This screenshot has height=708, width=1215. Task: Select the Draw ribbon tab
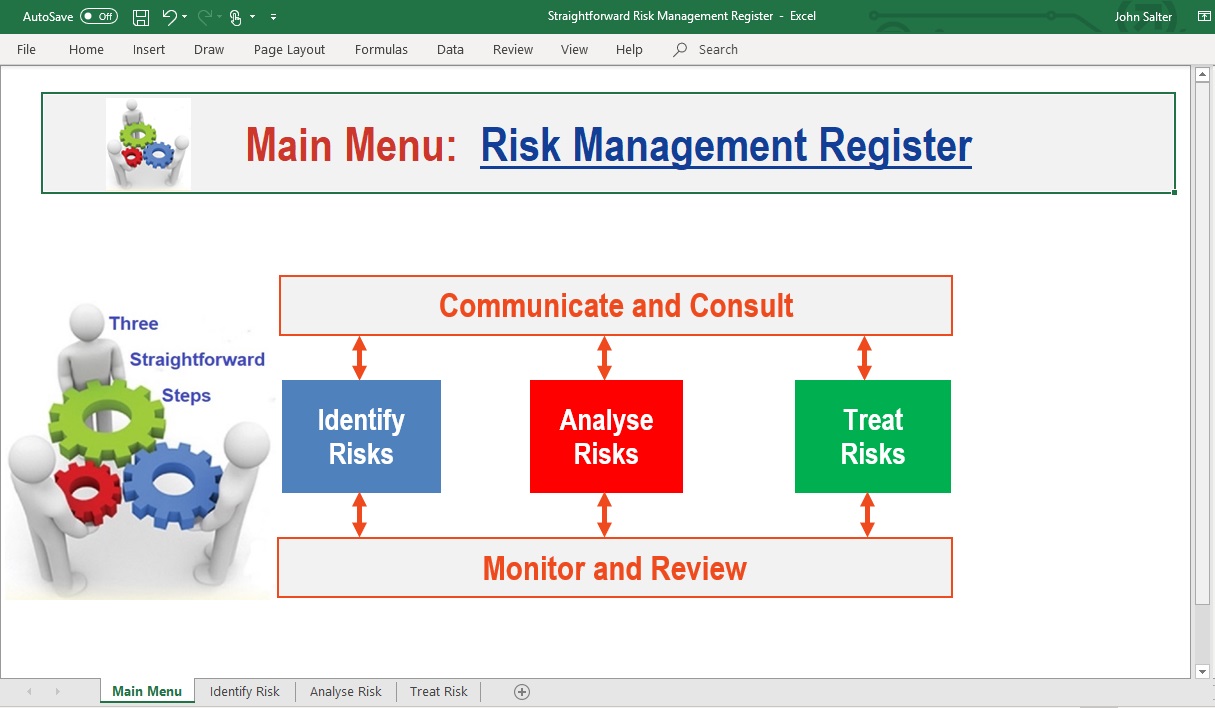click(x=209, y=49)
